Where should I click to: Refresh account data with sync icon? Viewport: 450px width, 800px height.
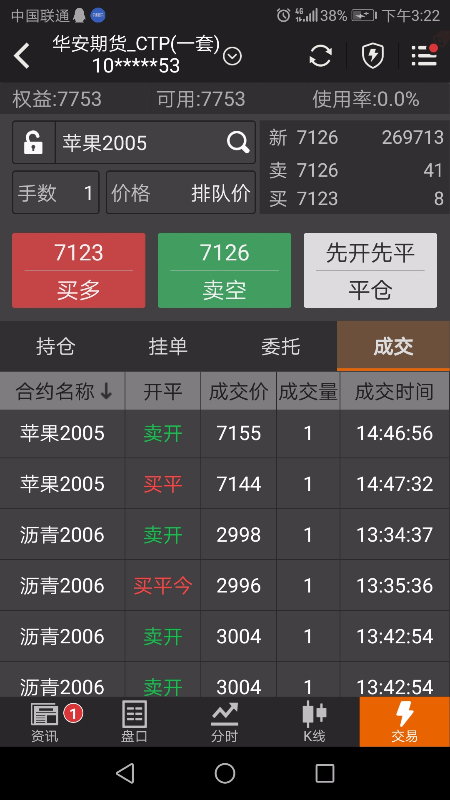320,56
